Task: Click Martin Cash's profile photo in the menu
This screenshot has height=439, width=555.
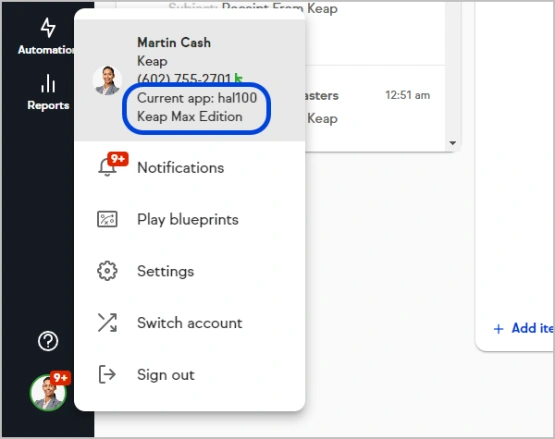Action: tap(107, 80)
